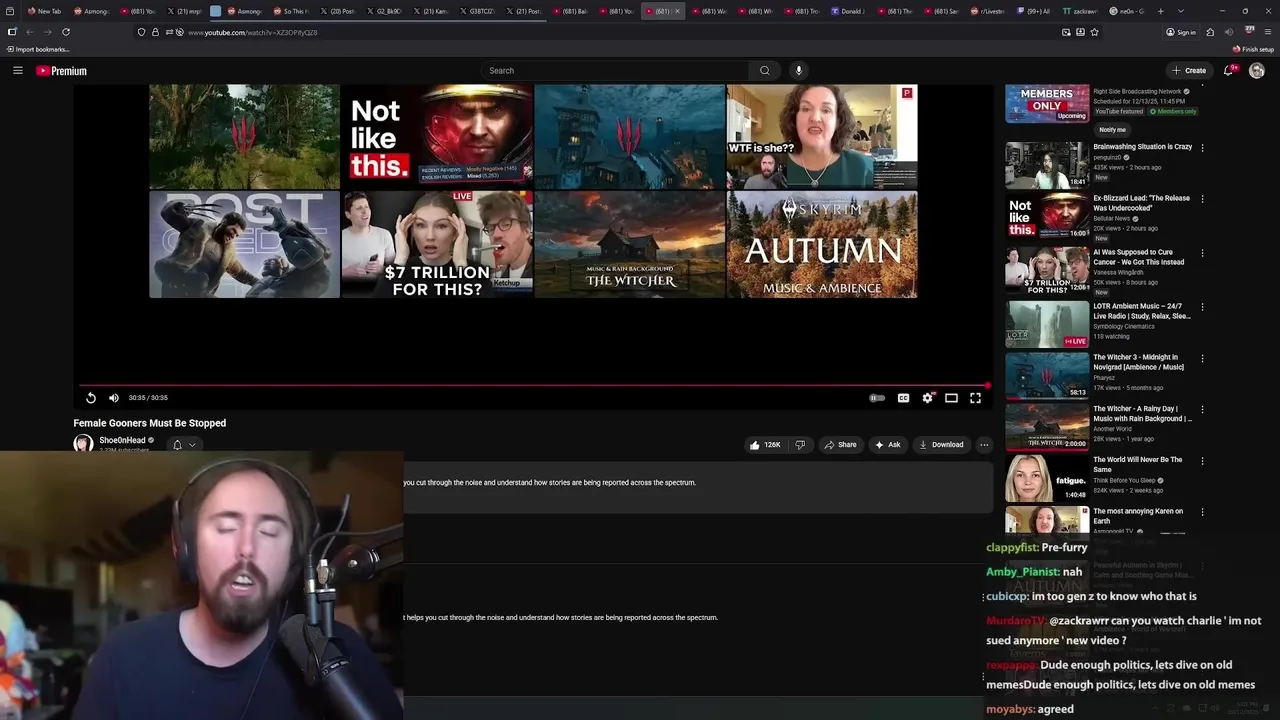Open the Skyrim Autumn end-screen video
The width and height of the screenshot is (1280, 720).
pos(822,245)
